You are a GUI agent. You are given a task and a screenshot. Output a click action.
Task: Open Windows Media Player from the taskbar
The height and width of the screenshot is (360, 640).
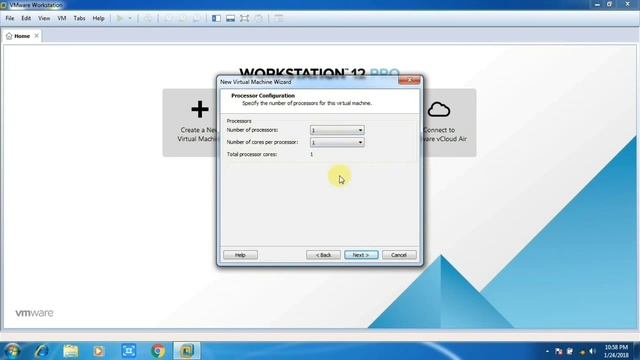(x=99, y=351)
